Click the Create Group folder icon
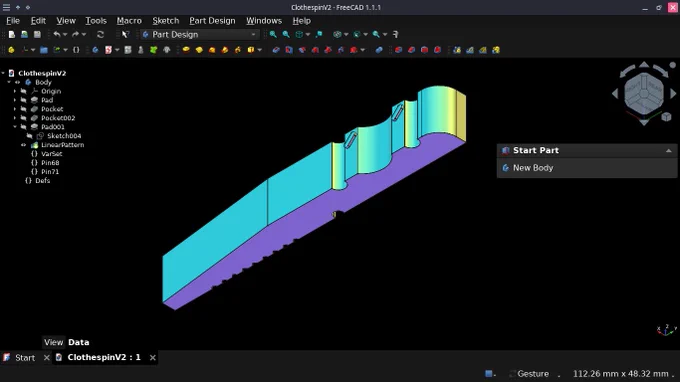Image resolution: width=680 pixels, height=382 pixels. point(44,50)
